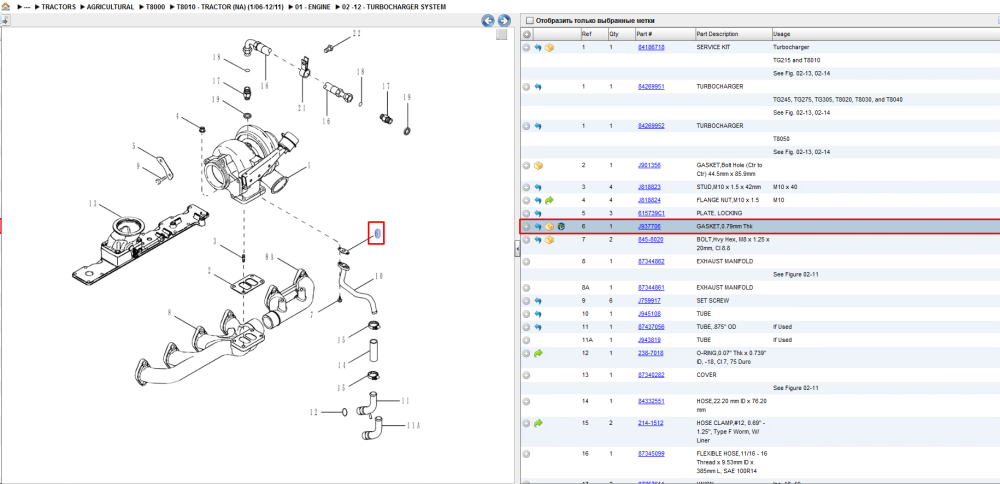Click globe icon on GASKET J937706 row
The image size is (1000, 484).
tap(561, 226)
